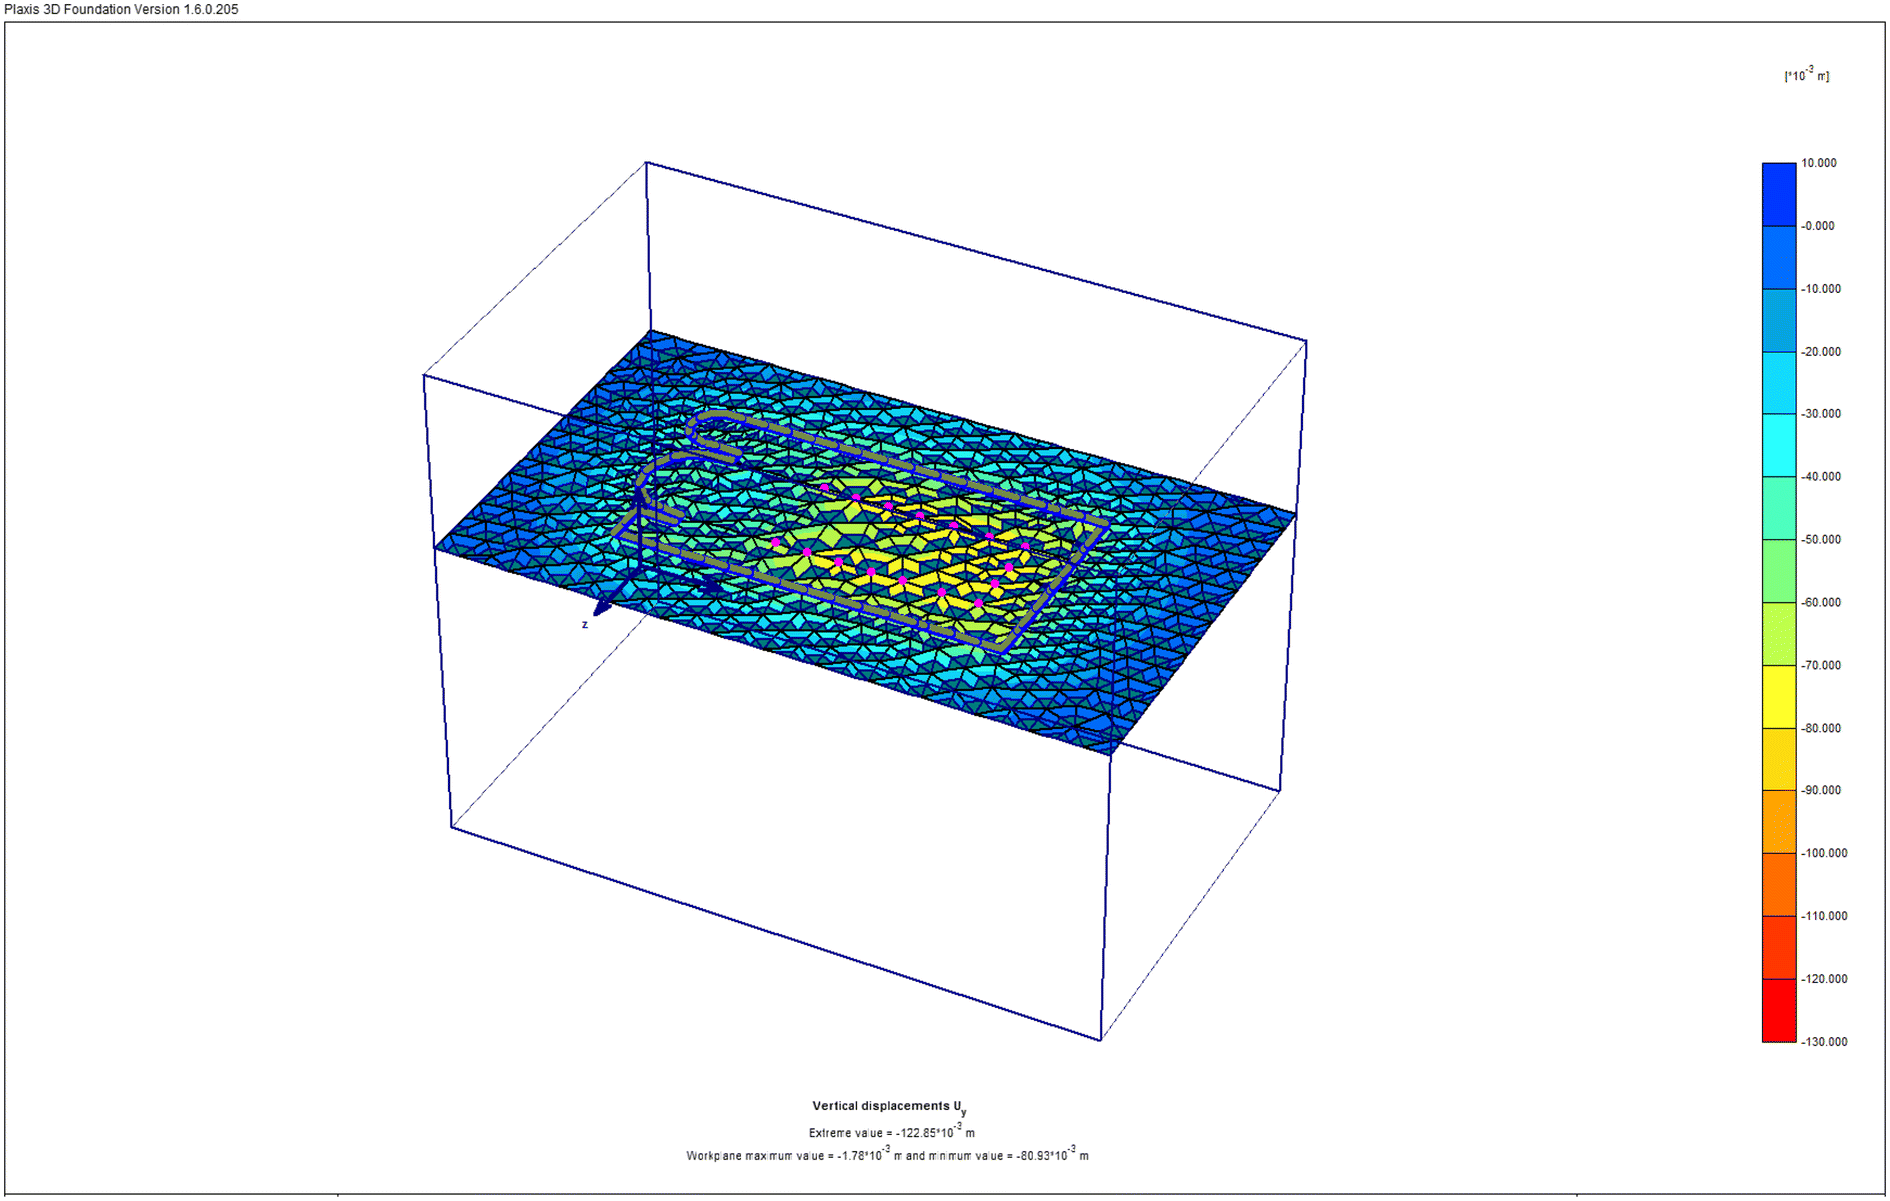Click the -20.000 legend value

[1821, 352]
